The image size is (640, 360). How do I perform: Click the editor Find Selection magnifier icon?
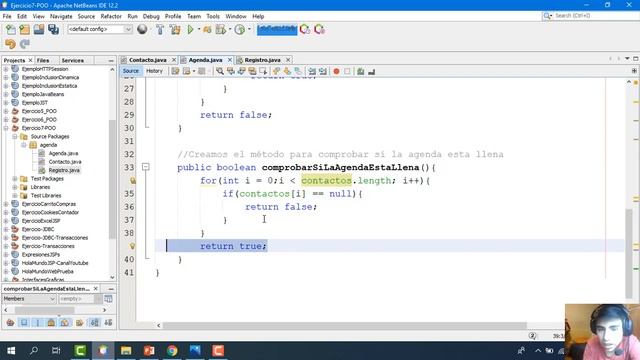click(220, 71)
